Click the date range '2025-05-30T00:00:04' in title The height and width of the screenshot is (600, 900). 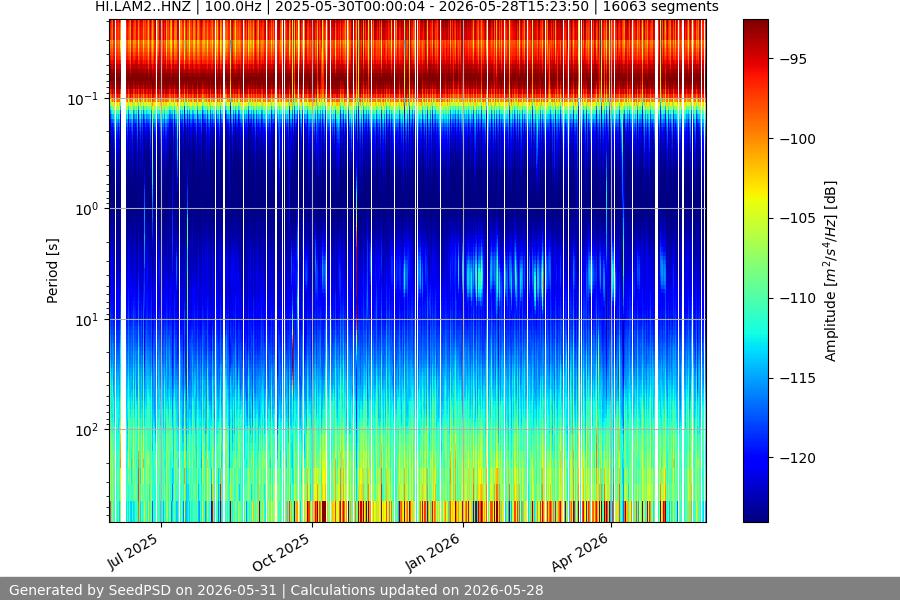pyautogui.click(x=350, y=6)
